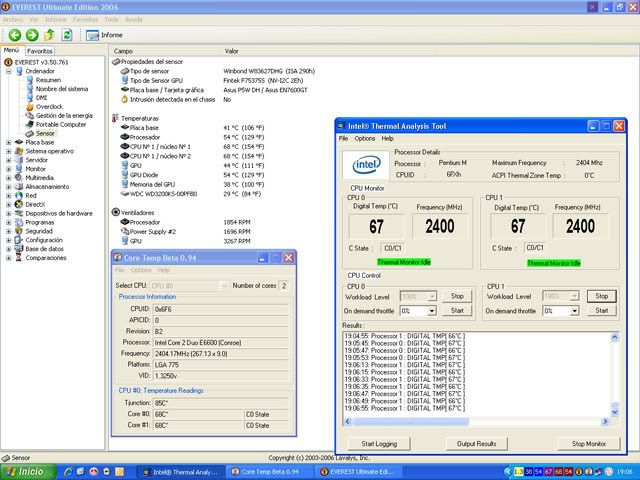Select the Overclock tree item
Image resolution: width=640 pixels, height=480 pixels.
49,107
